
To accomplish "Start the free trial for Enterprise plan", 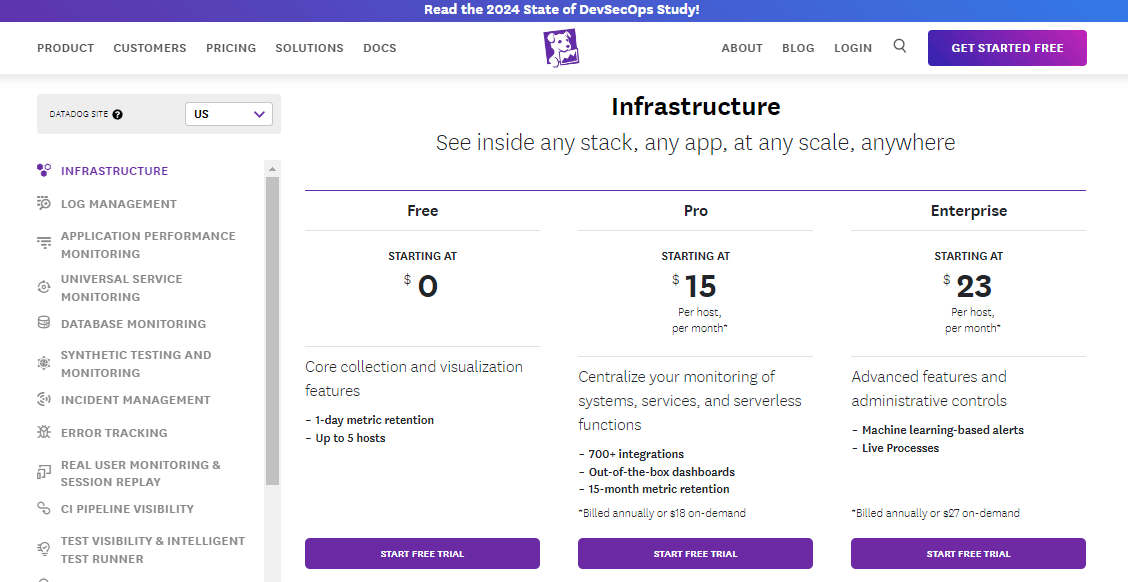I will click(x=968, y=554).
